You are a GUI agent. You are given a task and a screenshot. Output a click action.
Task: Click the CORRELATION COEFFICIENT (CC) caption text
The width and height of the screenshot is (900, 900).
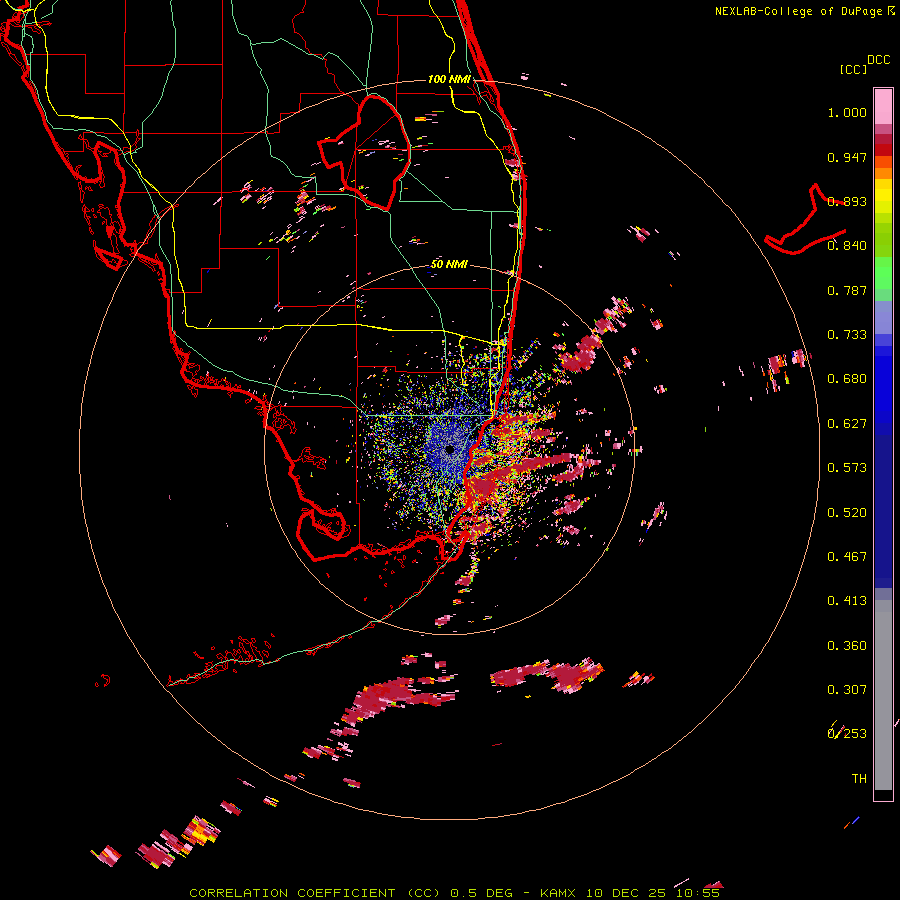coord(315,893)
